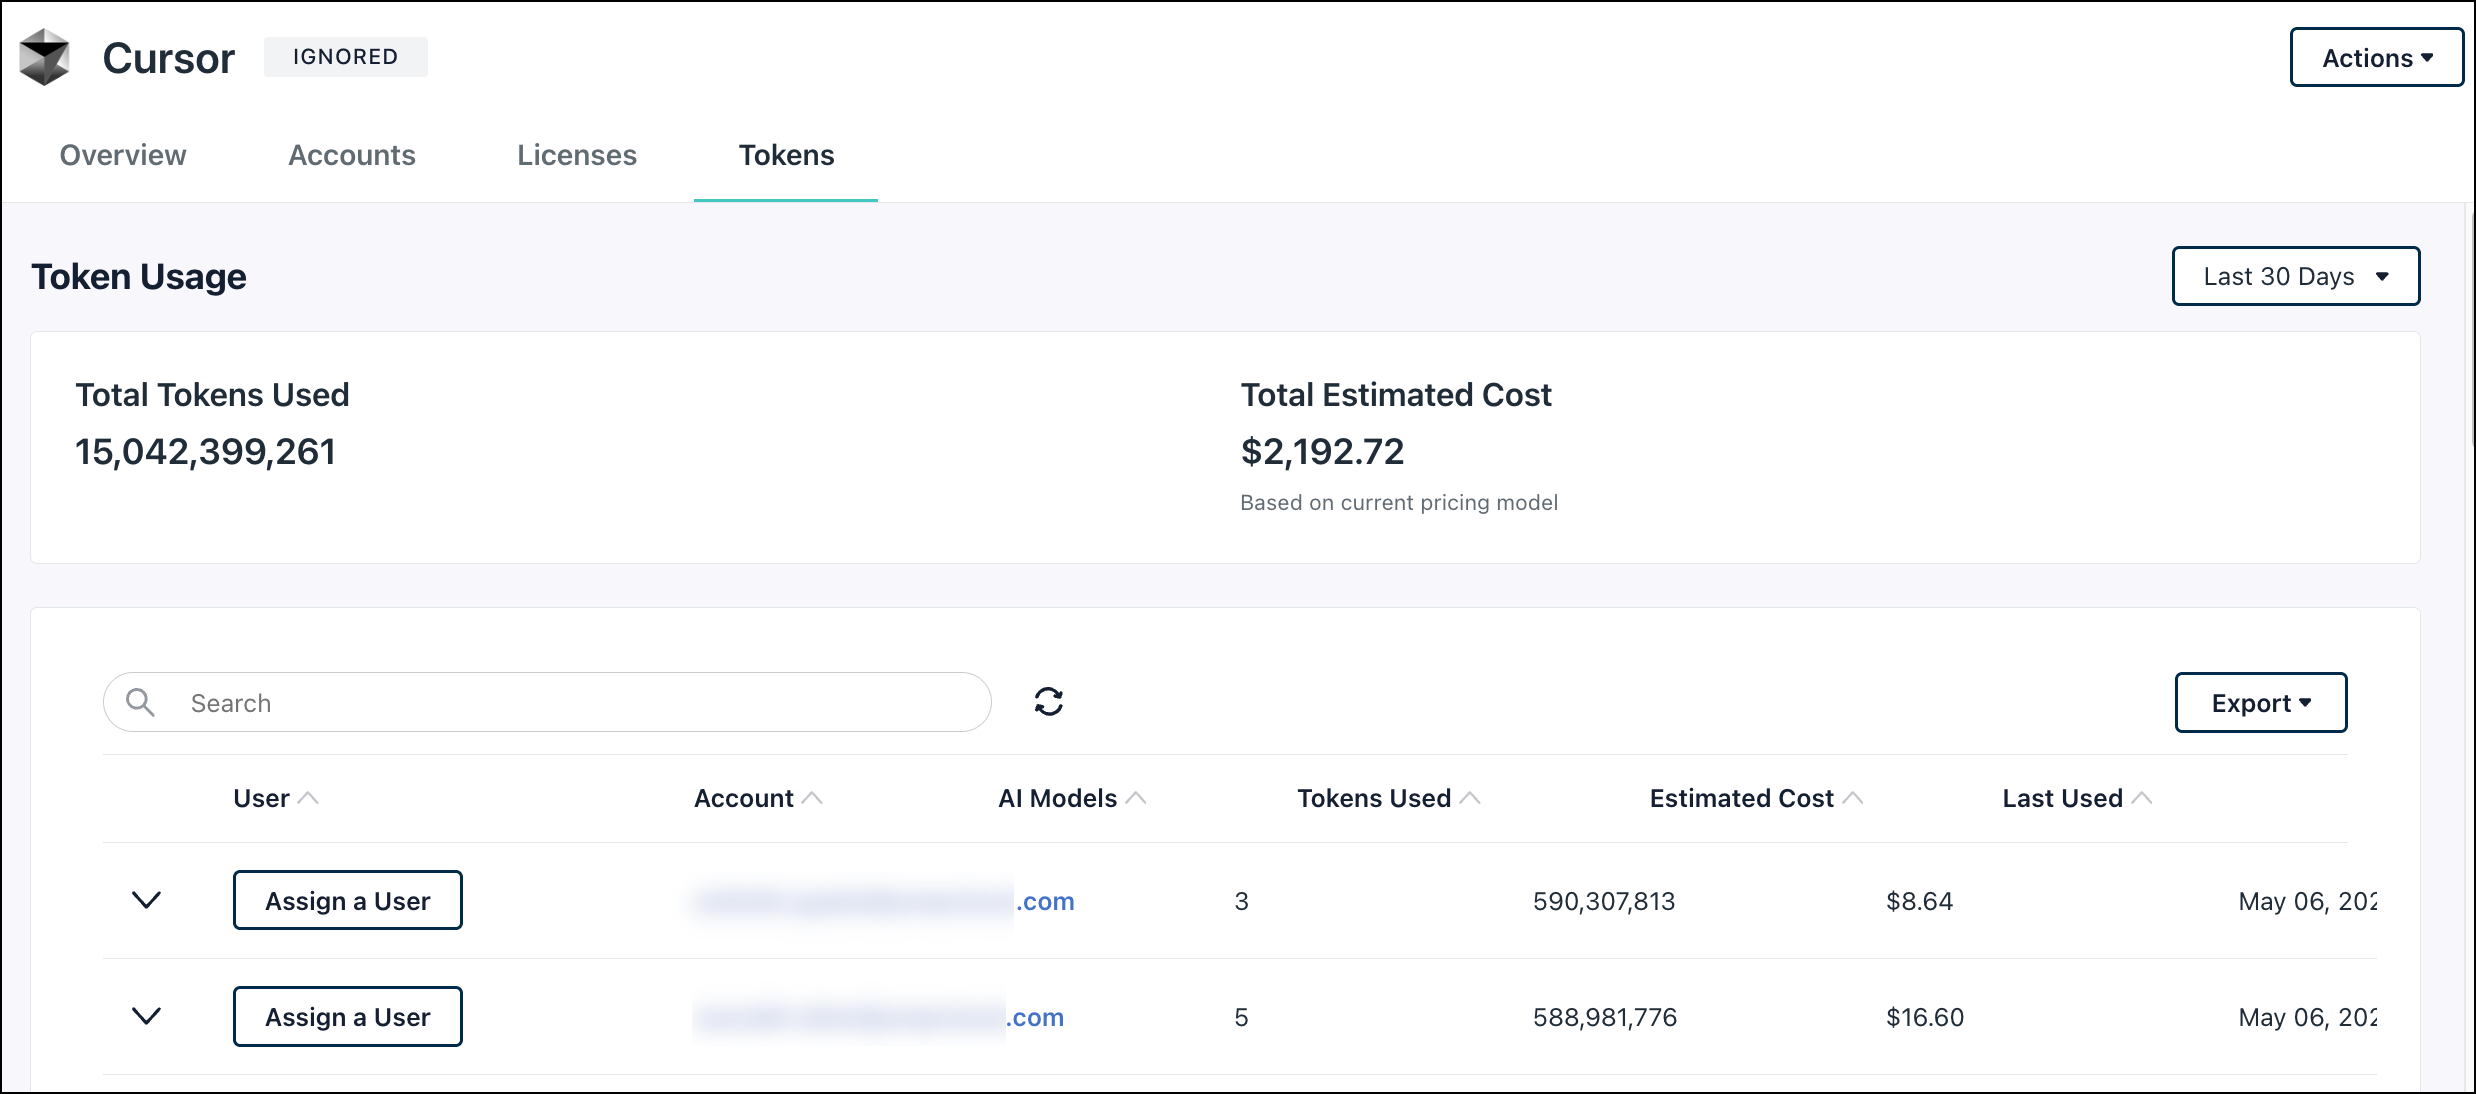Open the Export dropdown

tap(2261, 703)
